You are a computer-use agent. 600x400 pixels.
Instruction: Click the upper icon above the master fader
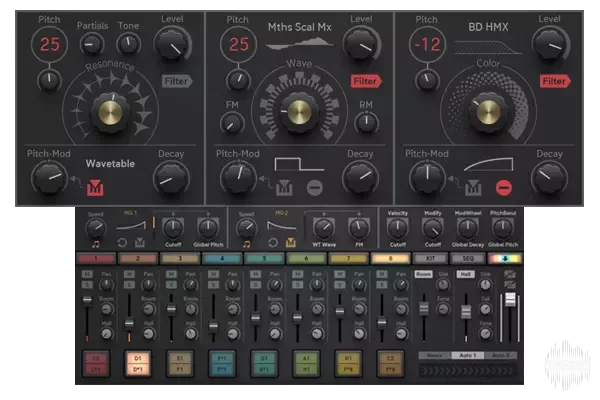click(509, 274)
